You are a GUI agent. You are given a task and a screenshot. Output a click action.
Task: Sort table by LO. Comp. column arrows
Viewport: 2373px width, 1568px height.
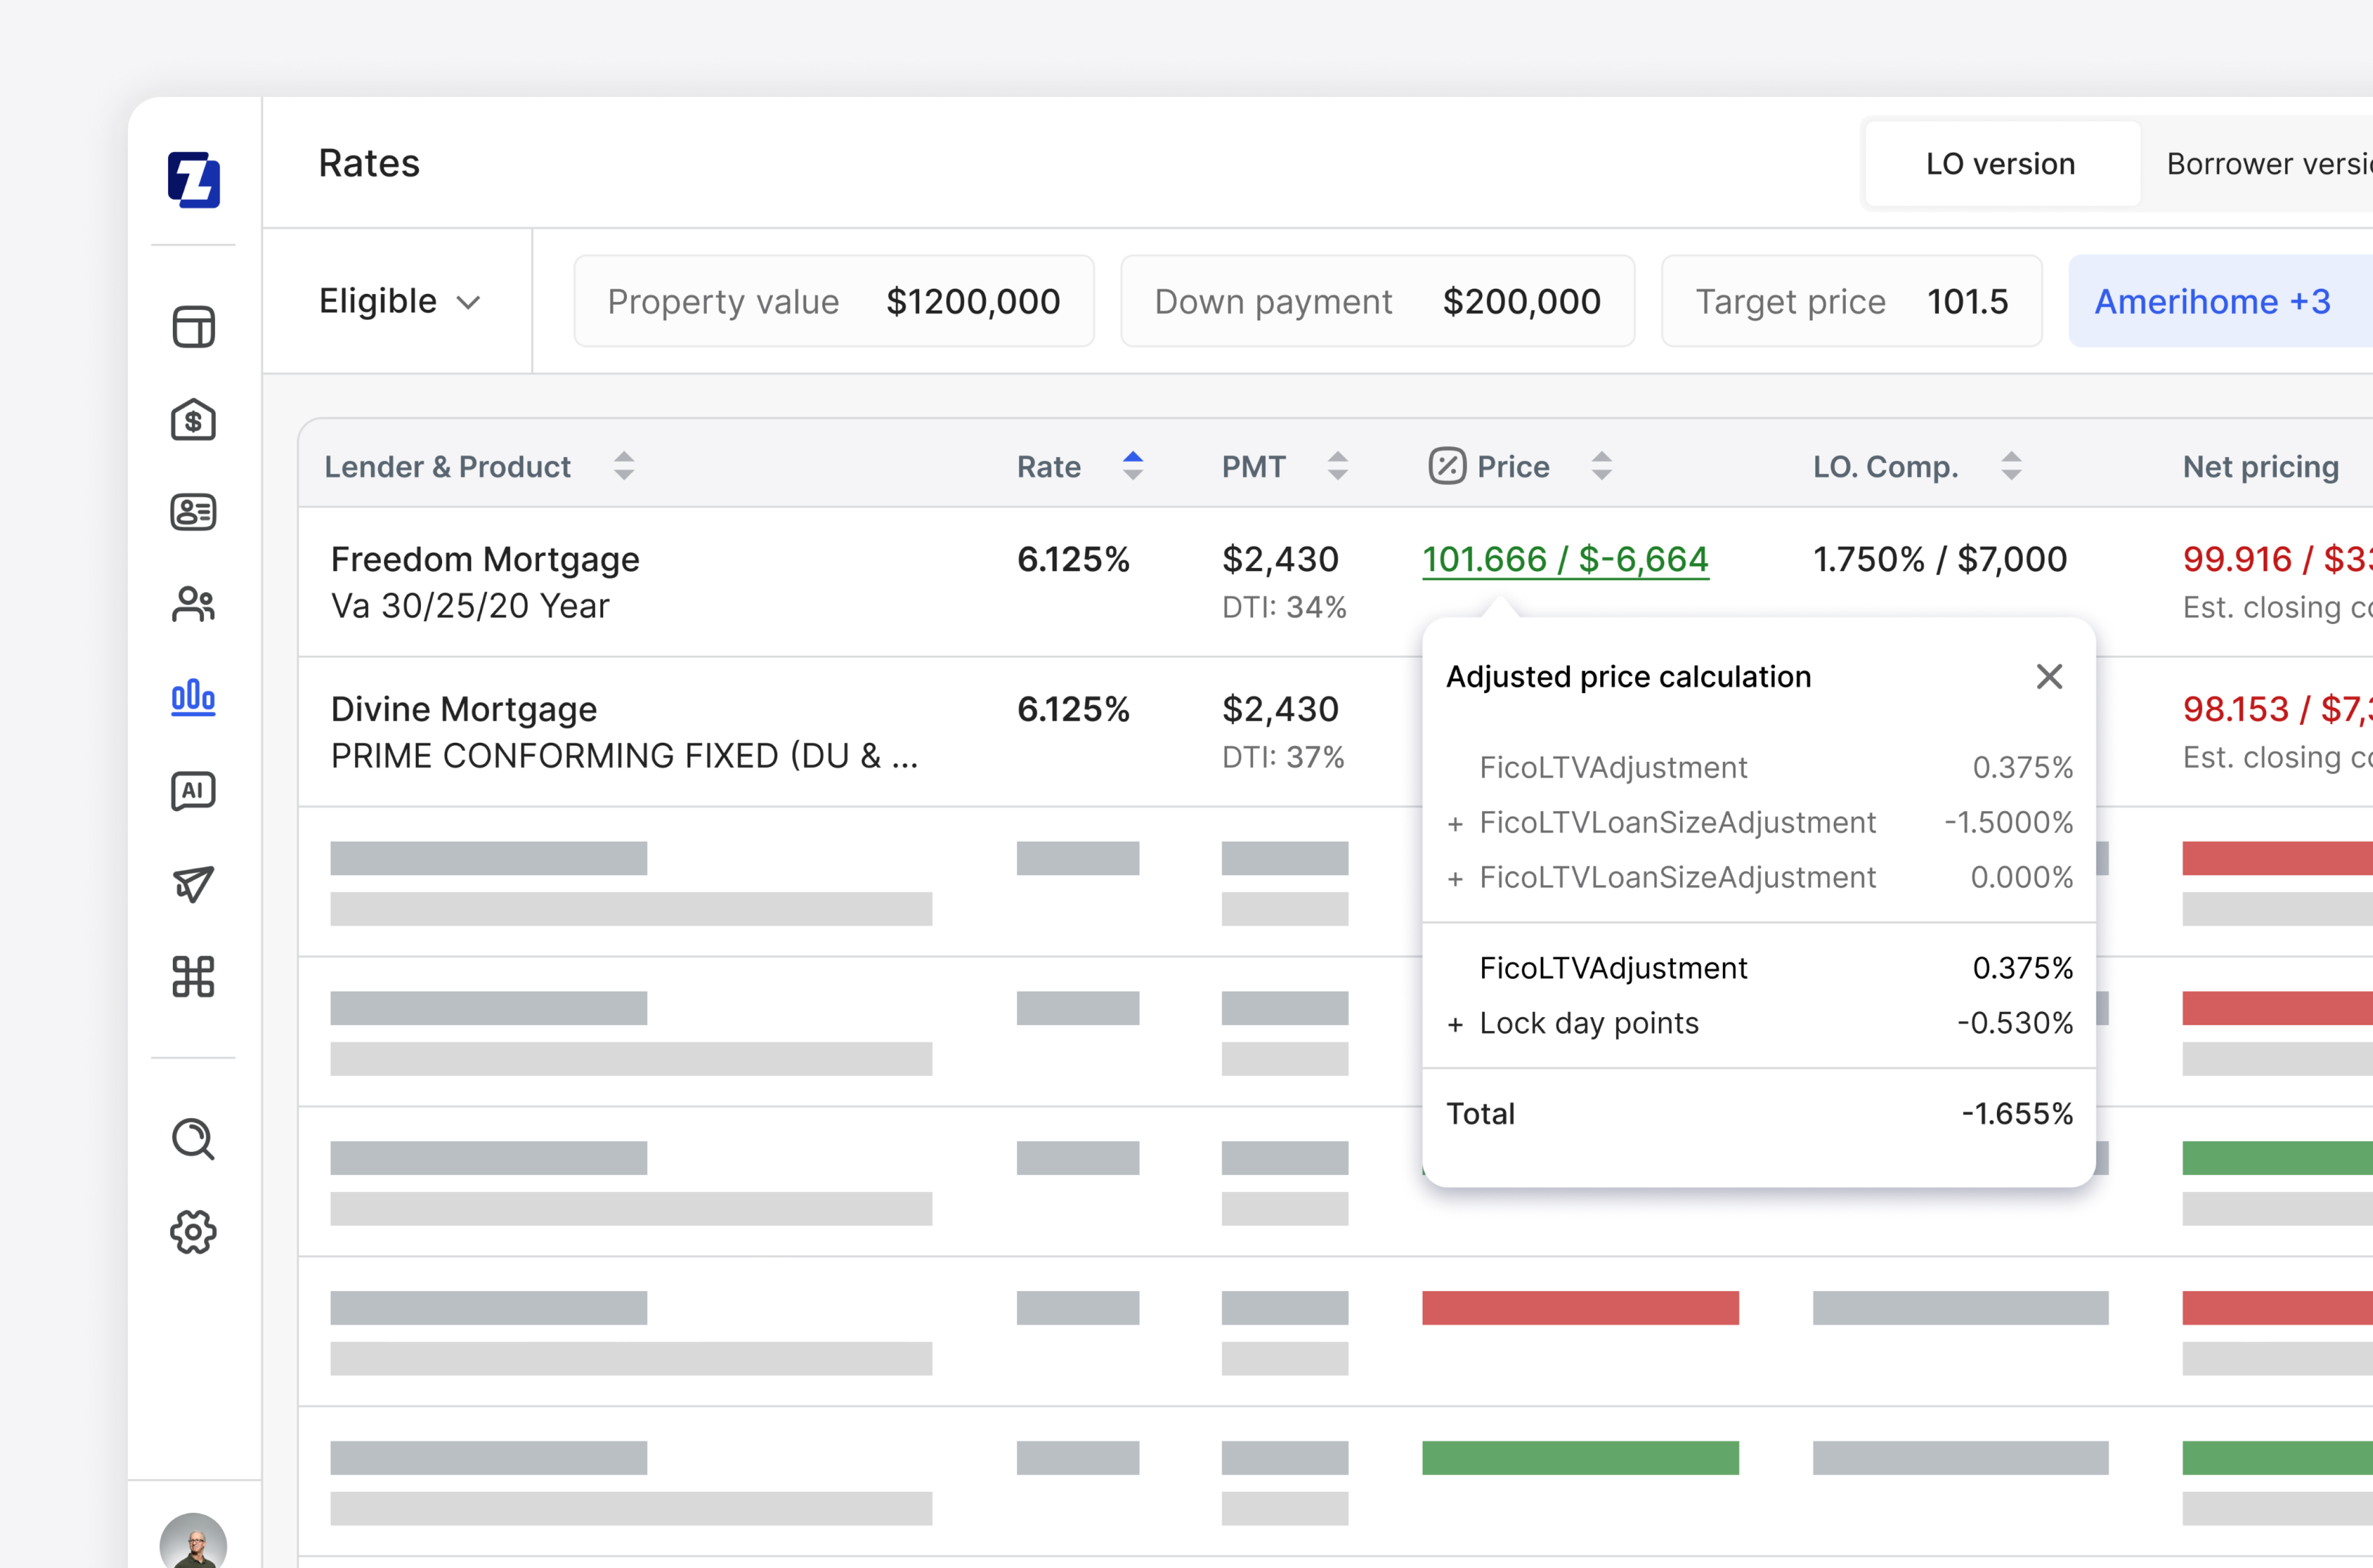tap(2012, 466)
